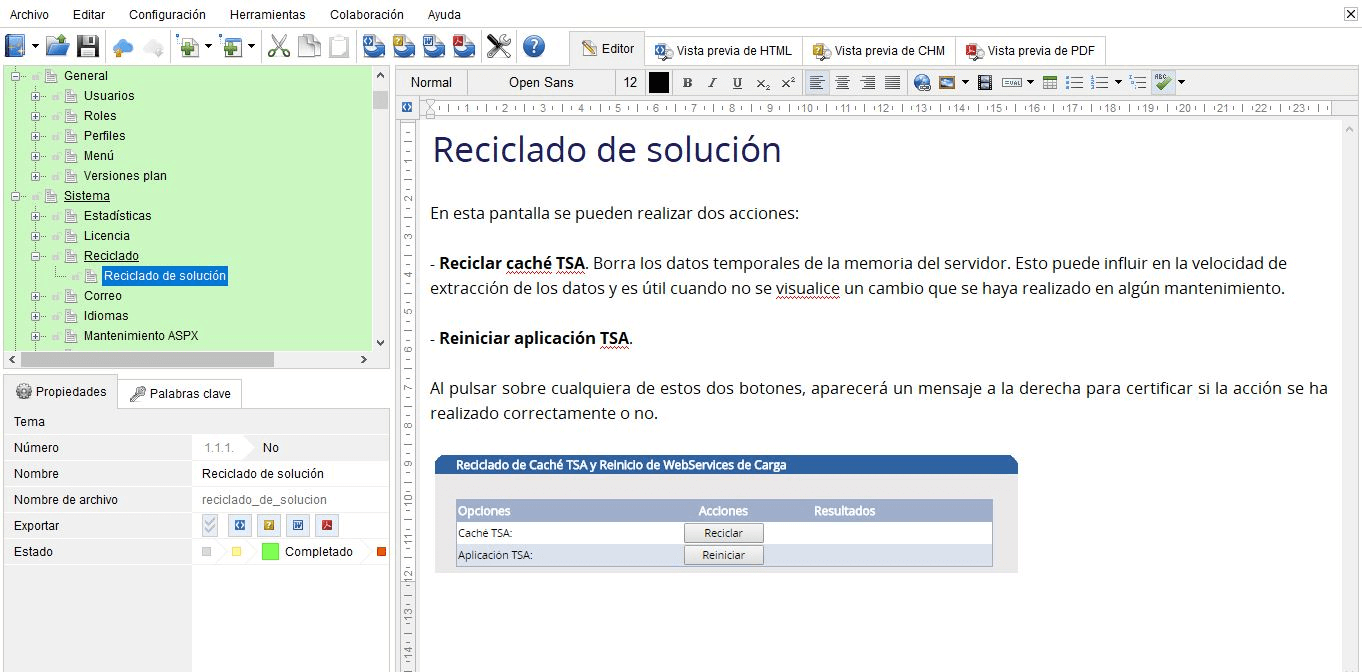
Task: Collapse the Sistema tree node
Action: coord(15,196)
